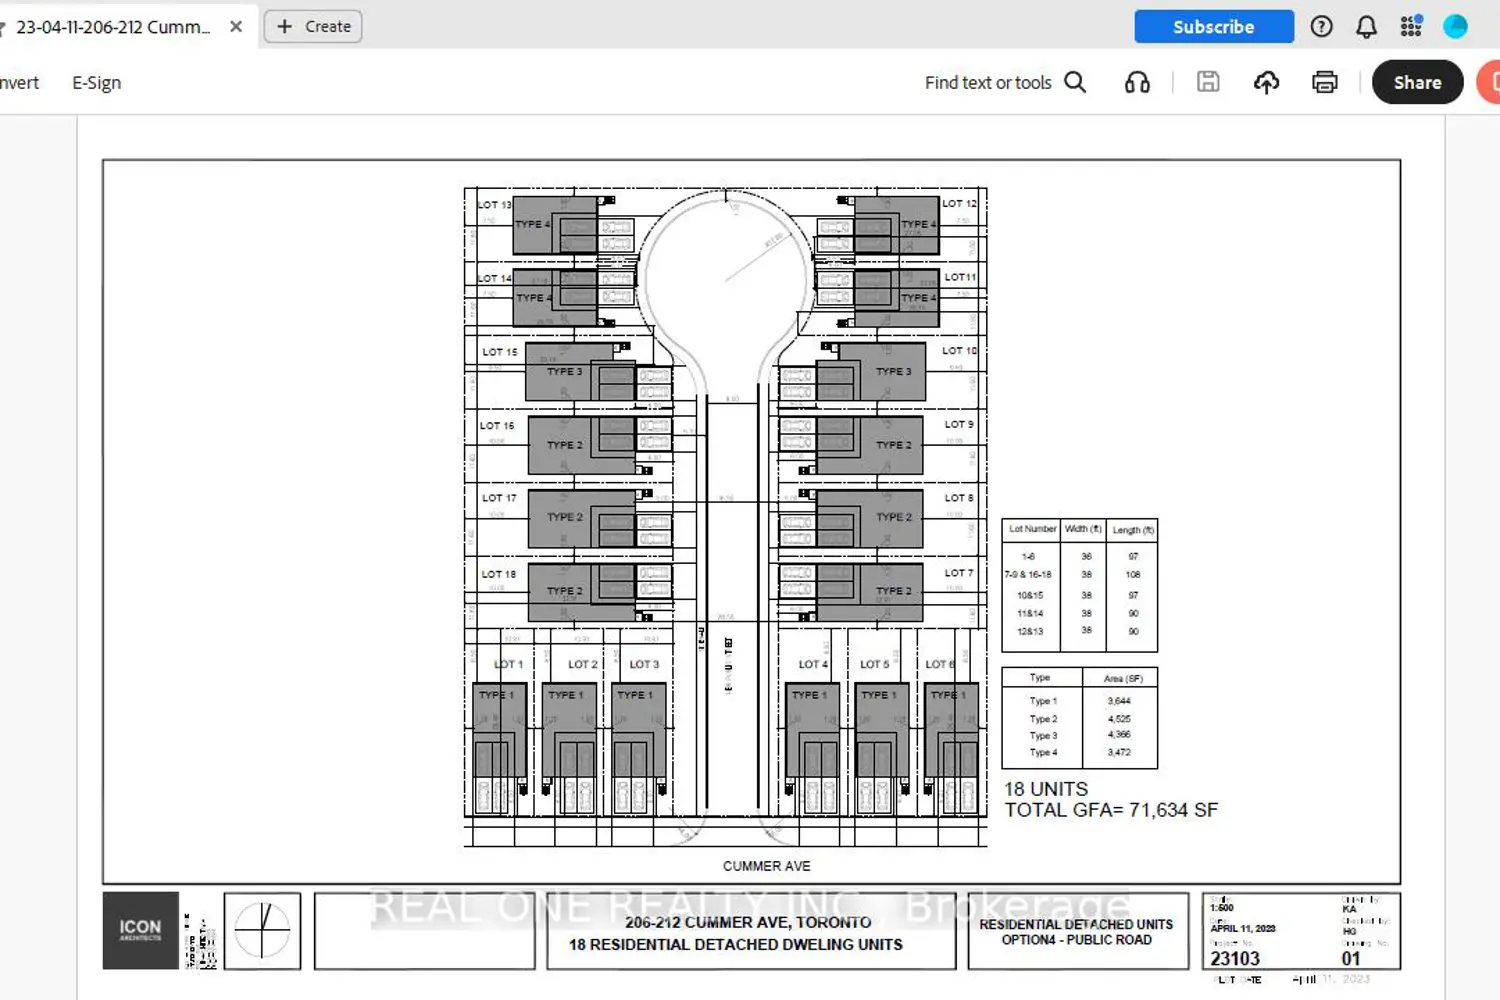Click the "LOT 4" label on the plan

point(813,664)
